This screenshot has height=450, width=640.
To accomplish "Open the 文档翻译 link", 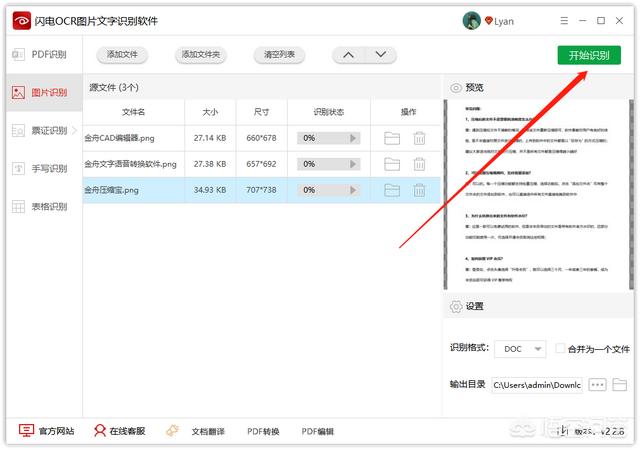I will 208,432.
